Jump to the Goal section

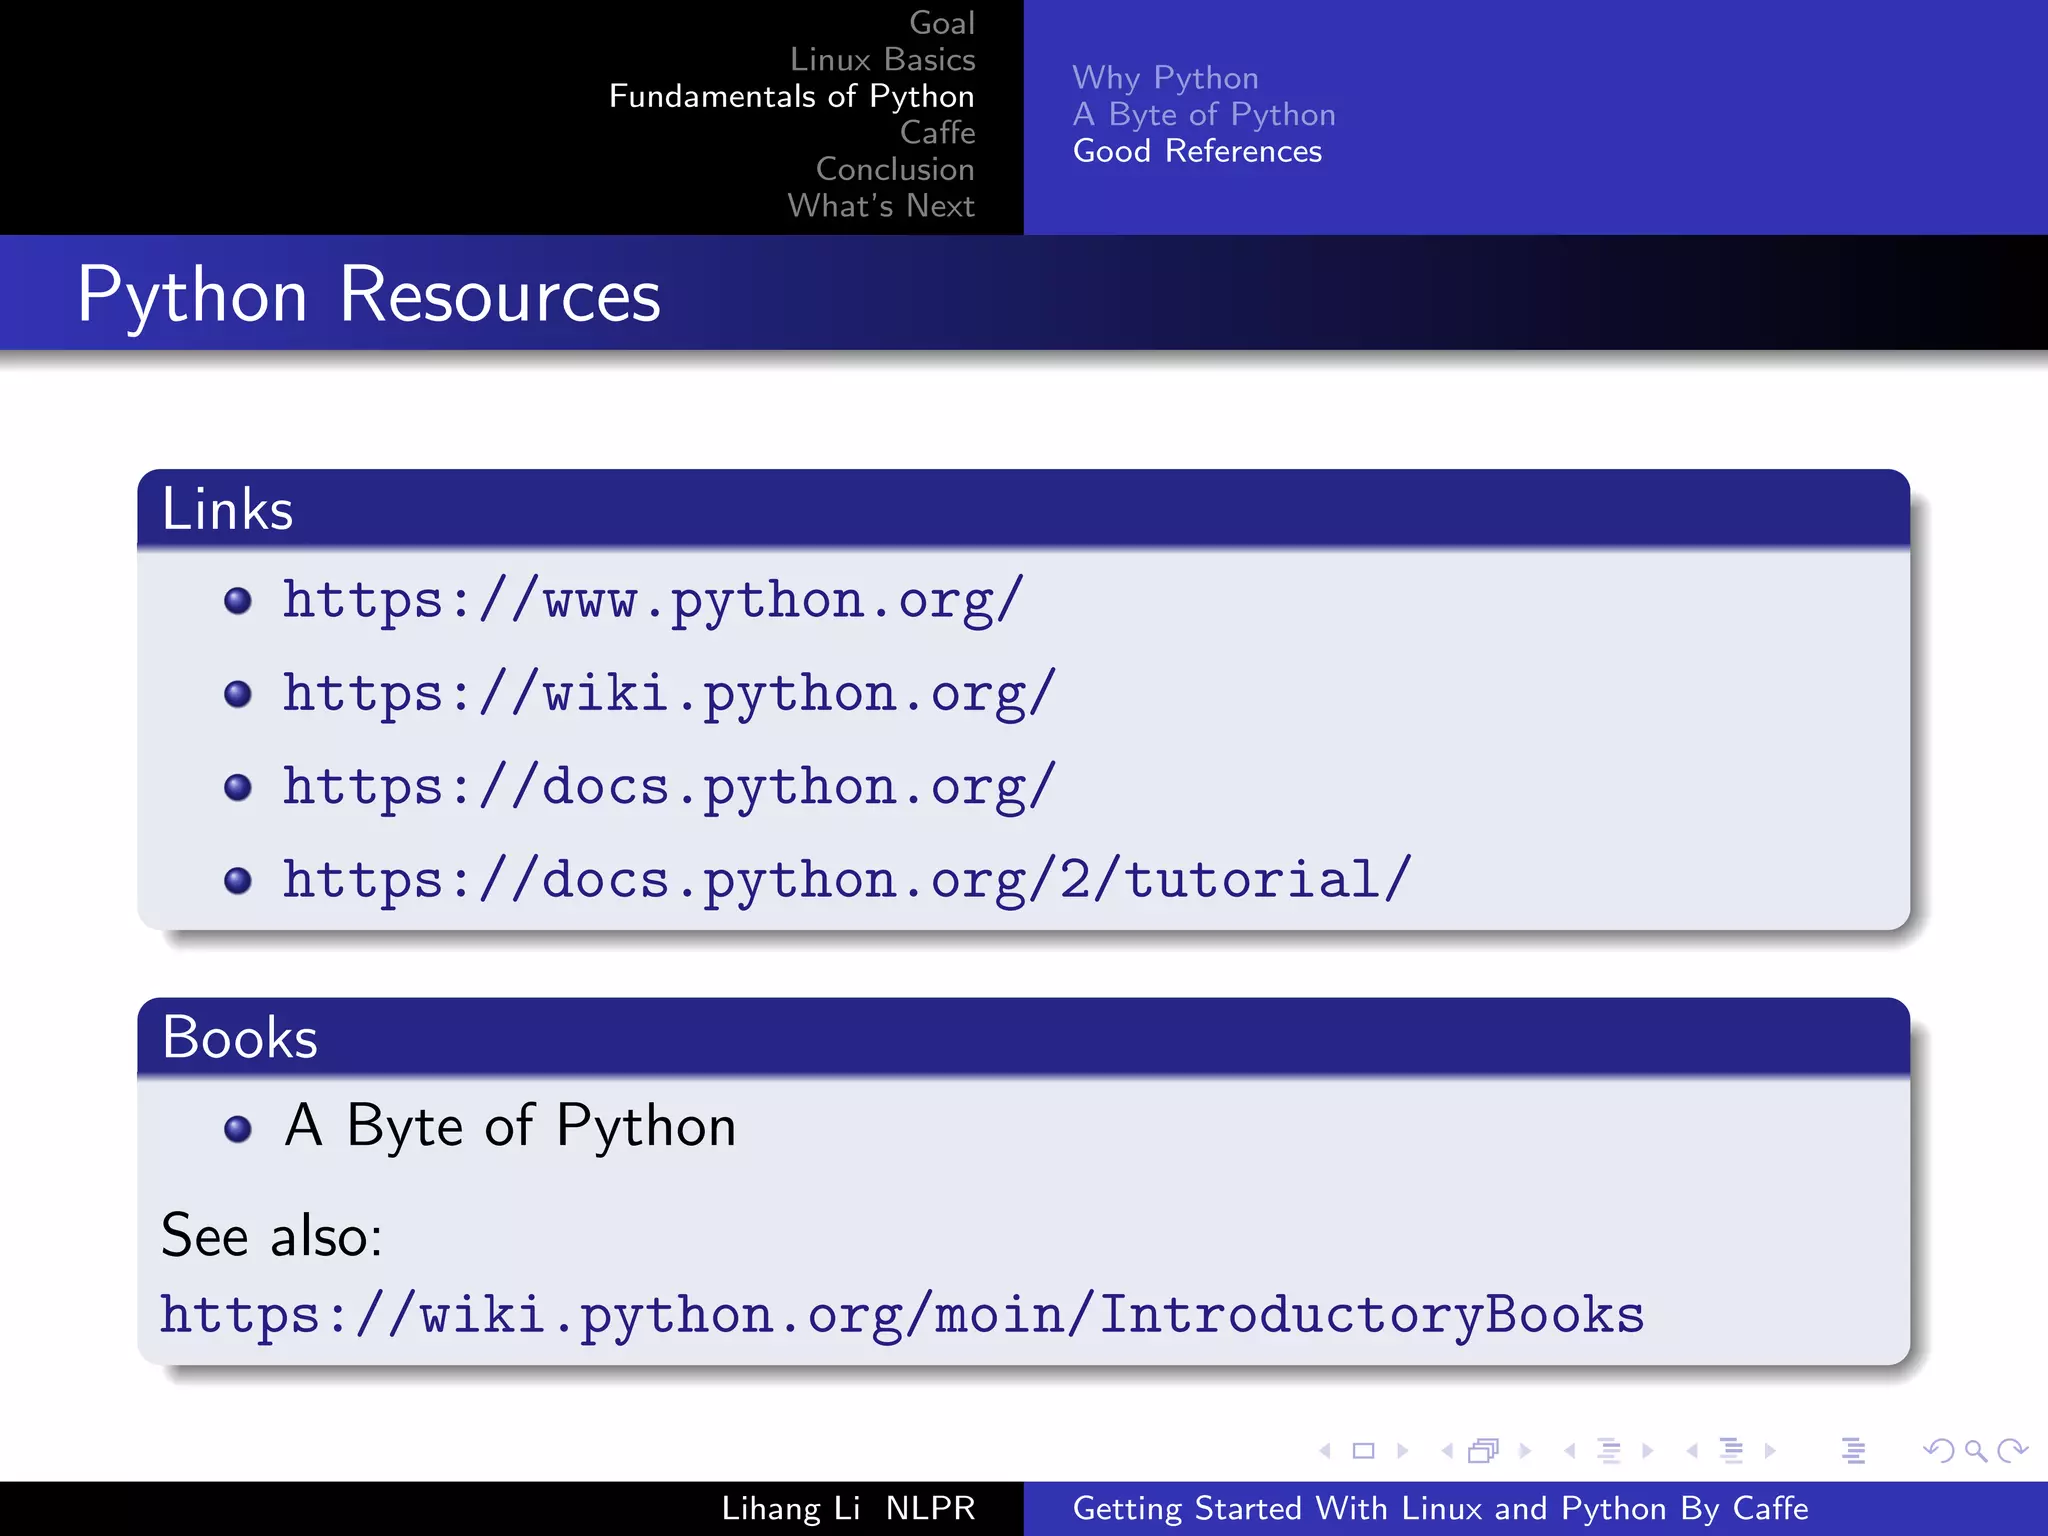942,23
